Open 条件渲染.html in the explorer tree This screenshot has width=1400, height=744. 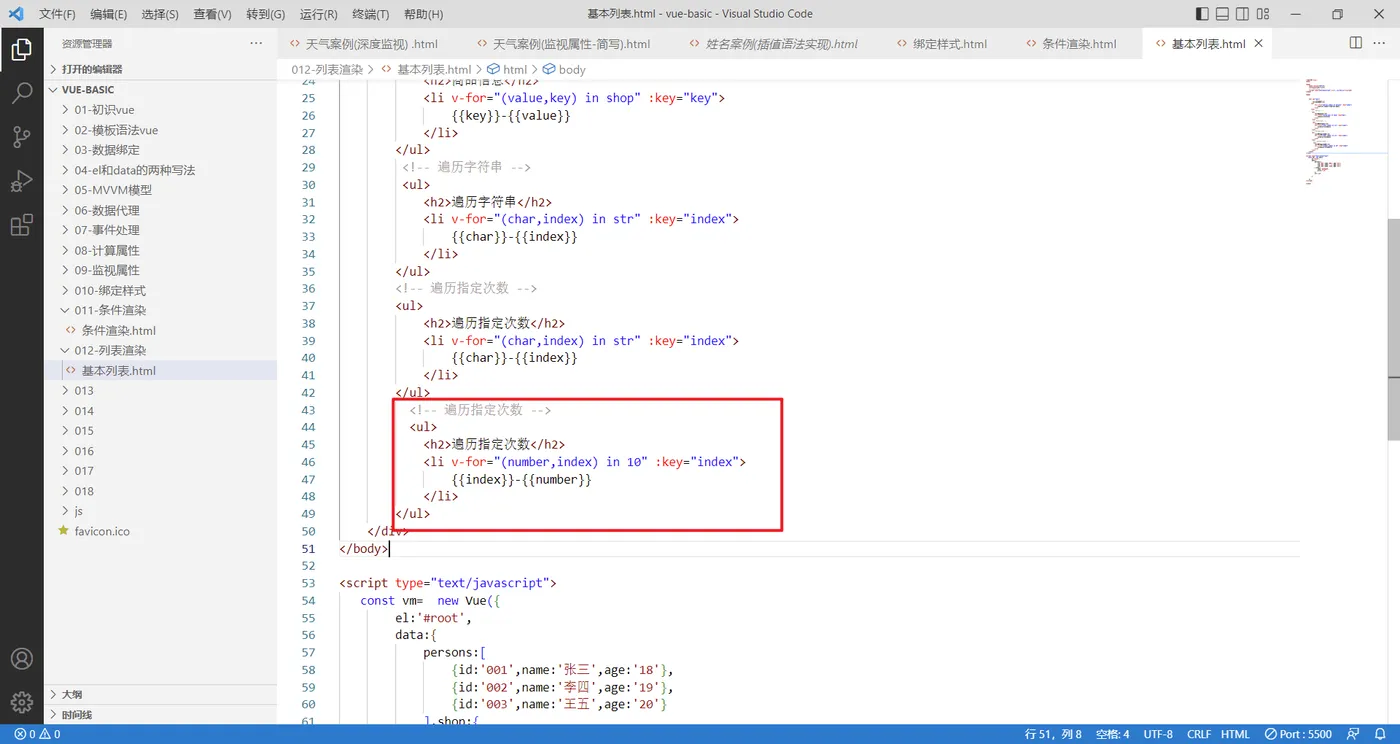[160, 330]
